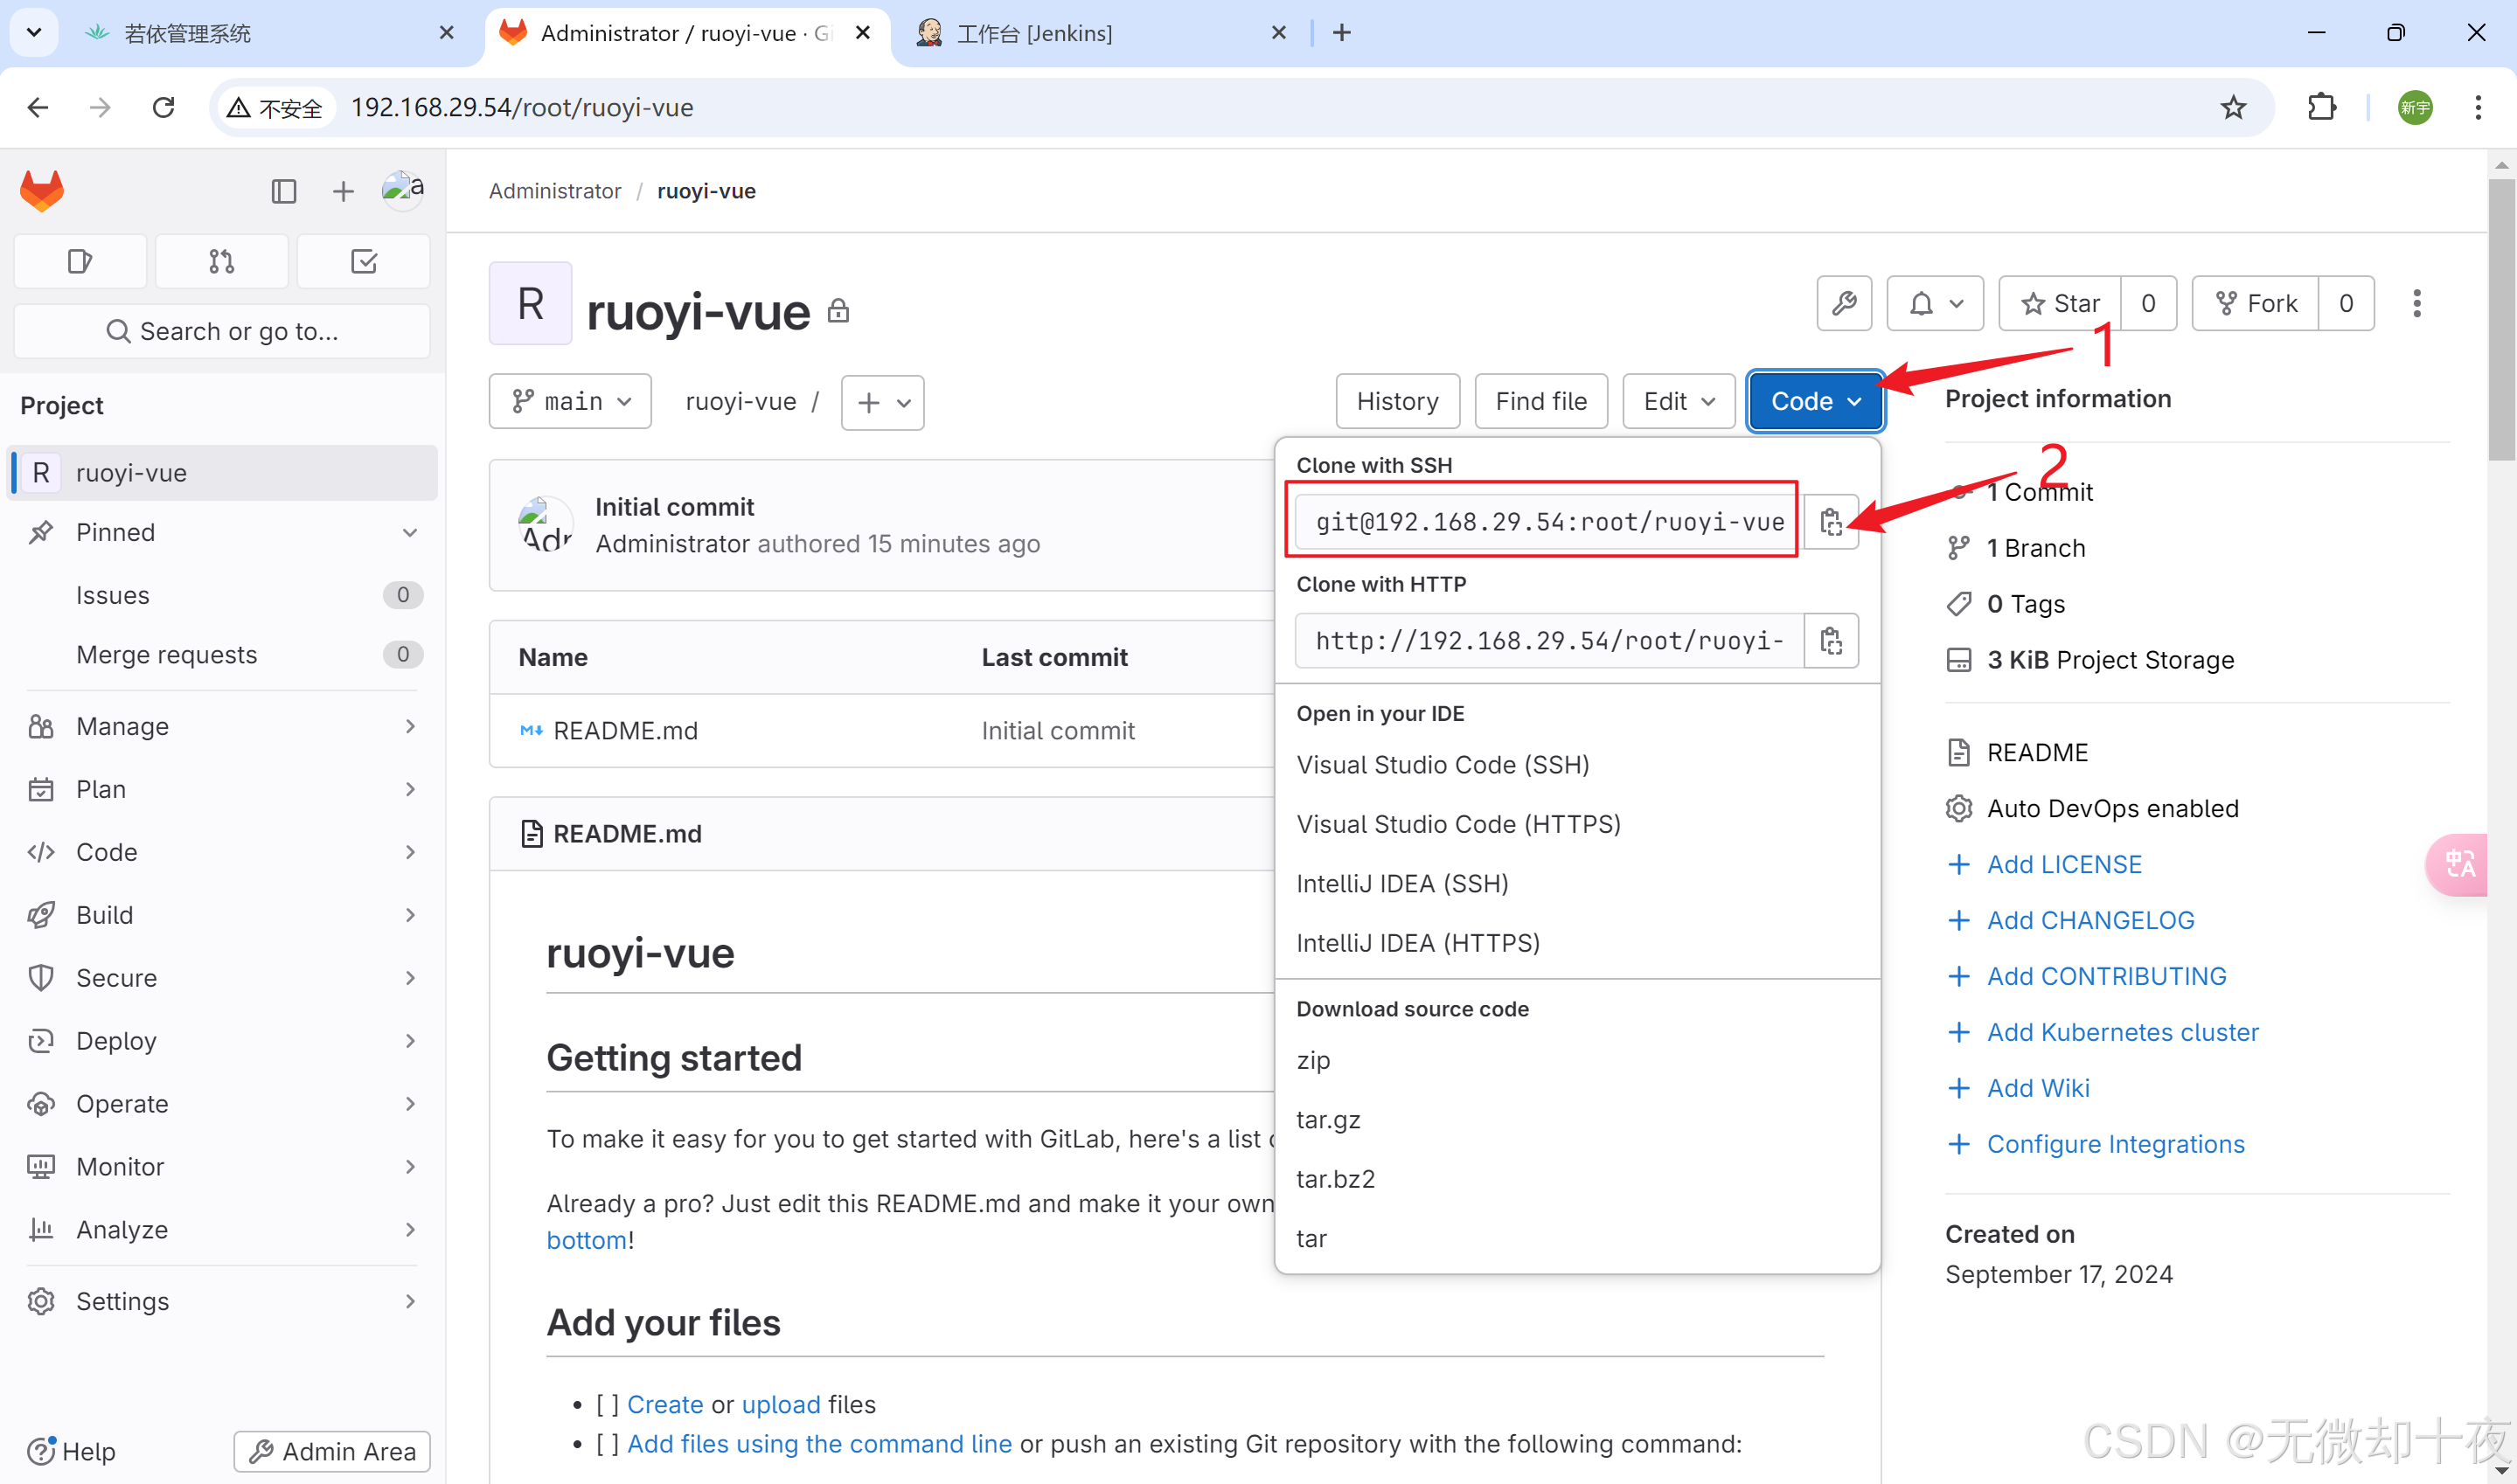2517x1484 pixels.
Task: Copy the SSH clone URL
Action: pyautogui.click(x=1830, y=522)
